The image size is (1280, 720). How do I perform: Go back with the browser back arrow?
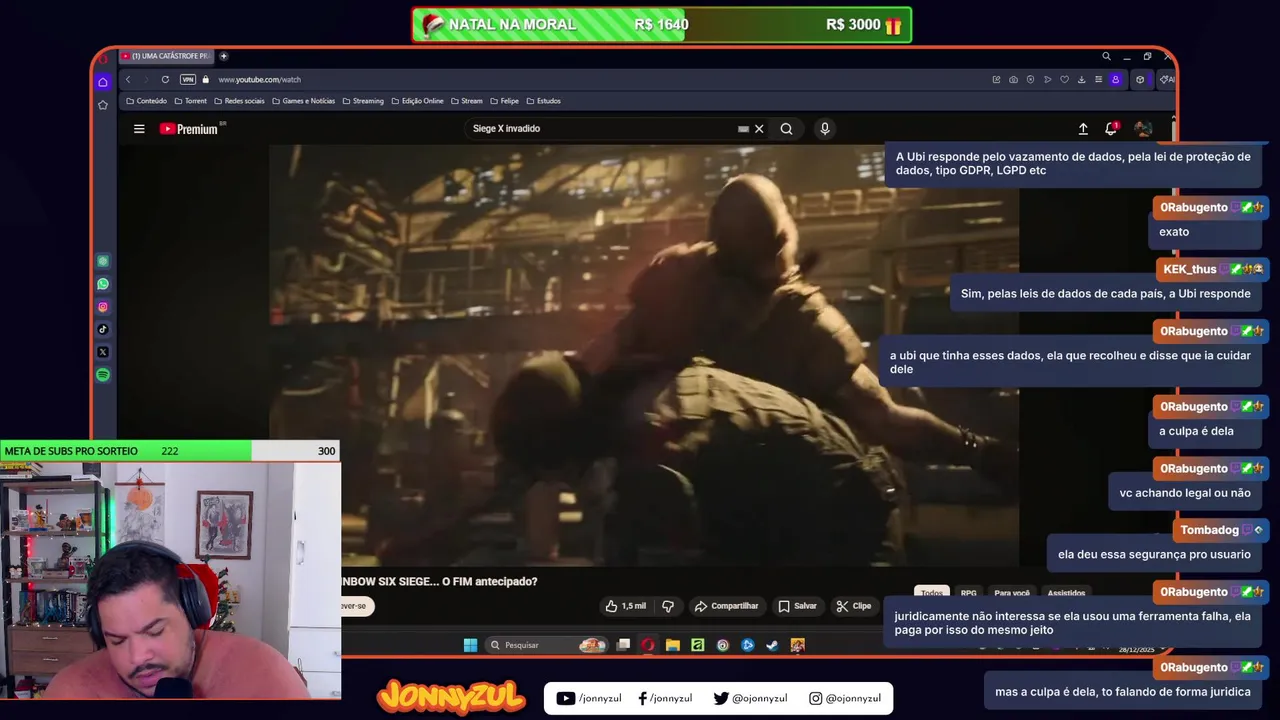(x=127, y=79)
